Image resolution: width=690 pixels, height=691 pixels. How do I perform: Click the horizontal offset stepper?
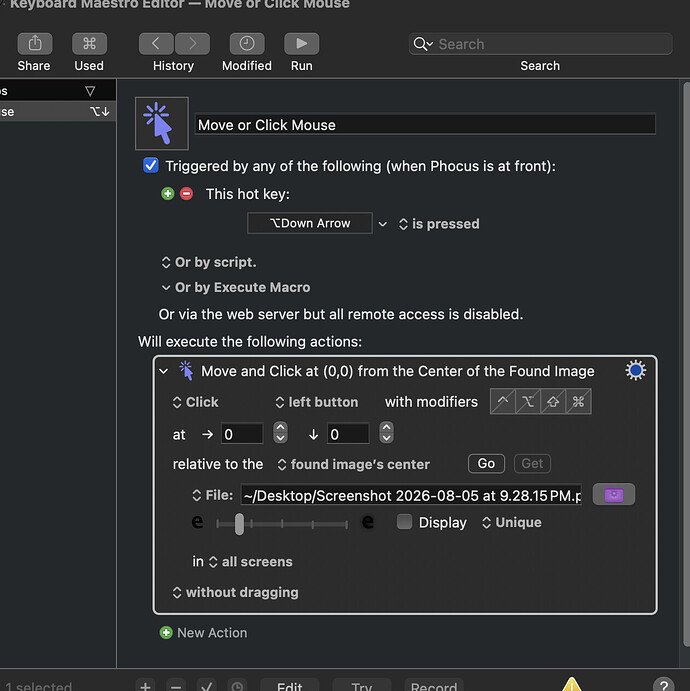[280, 433]
